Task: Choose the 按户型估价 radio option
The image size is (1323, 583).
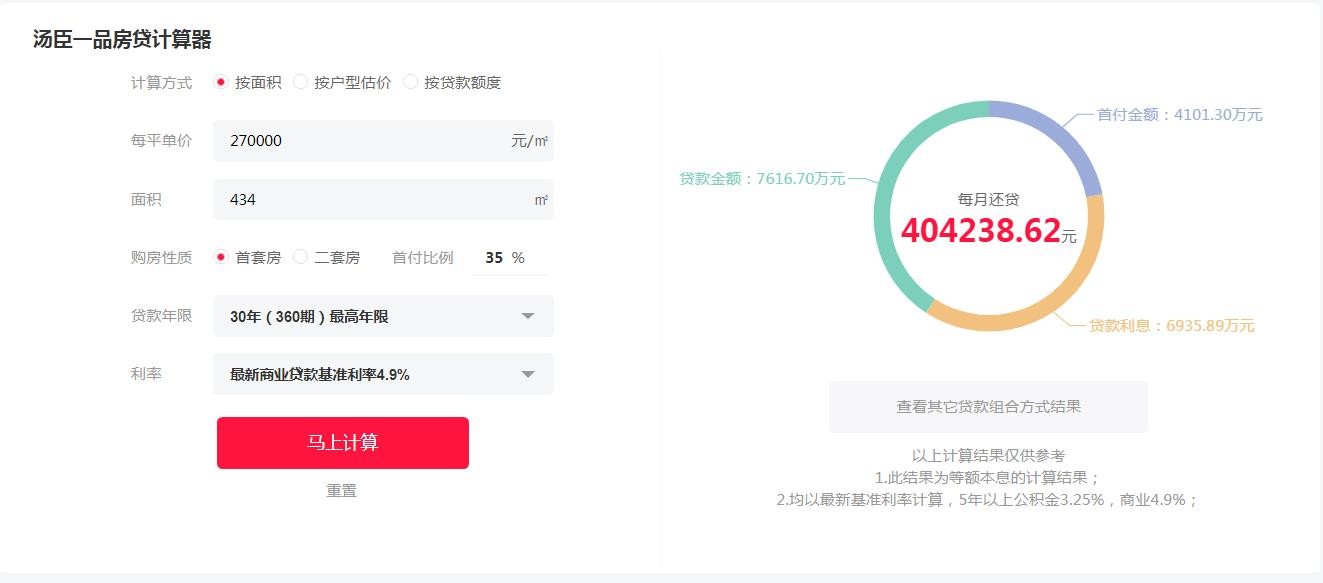Action: [301, 82]
